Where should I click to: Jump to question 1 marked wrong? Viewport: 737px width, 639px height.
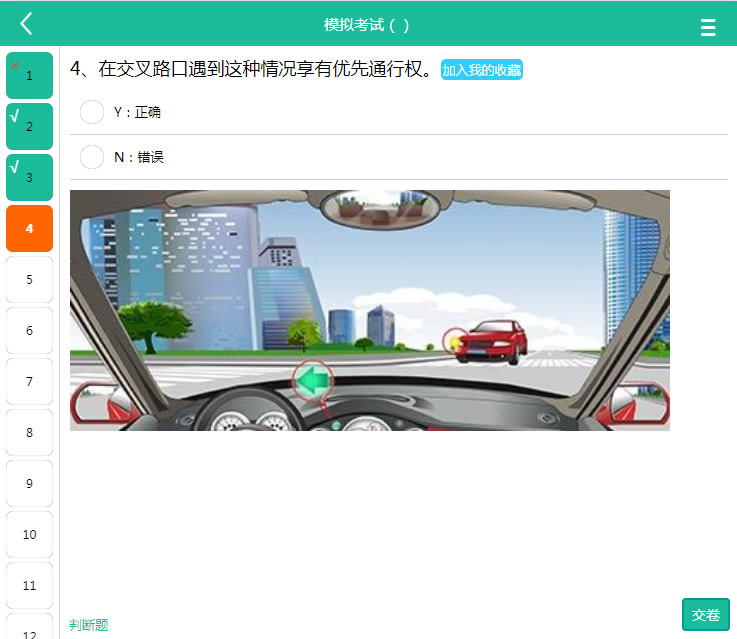click(29, 75)
